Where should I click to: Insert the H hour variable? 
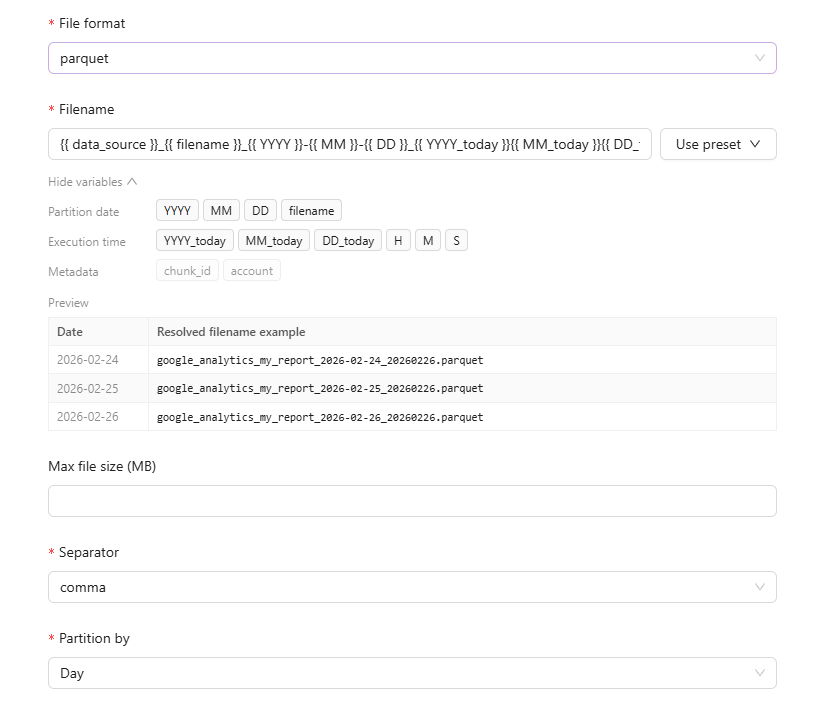(x=398, y=241)
